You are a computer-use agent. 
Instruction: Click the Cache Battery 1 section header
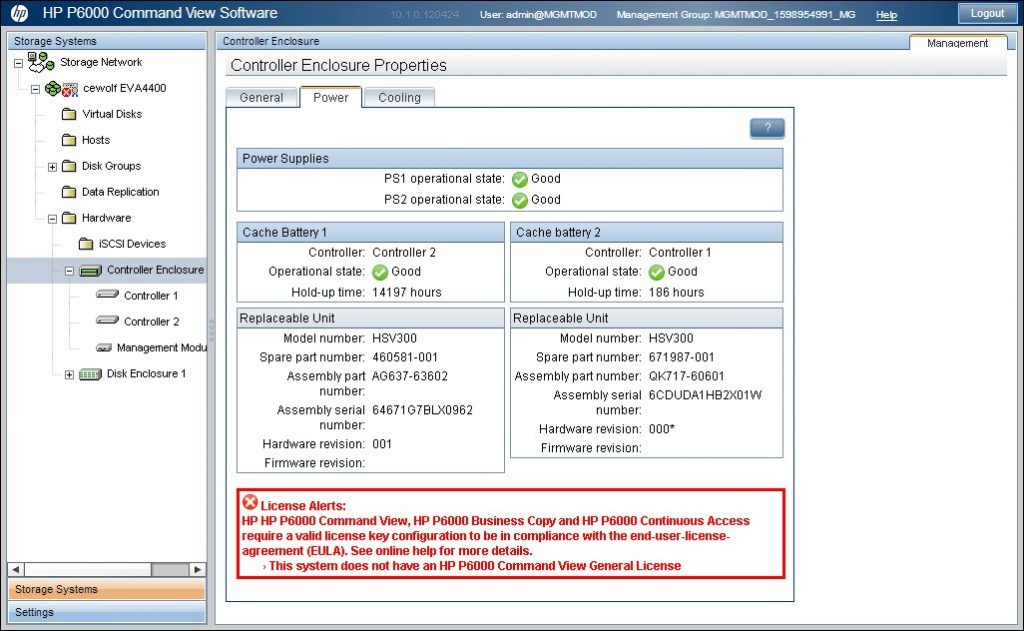pos(370,233)
